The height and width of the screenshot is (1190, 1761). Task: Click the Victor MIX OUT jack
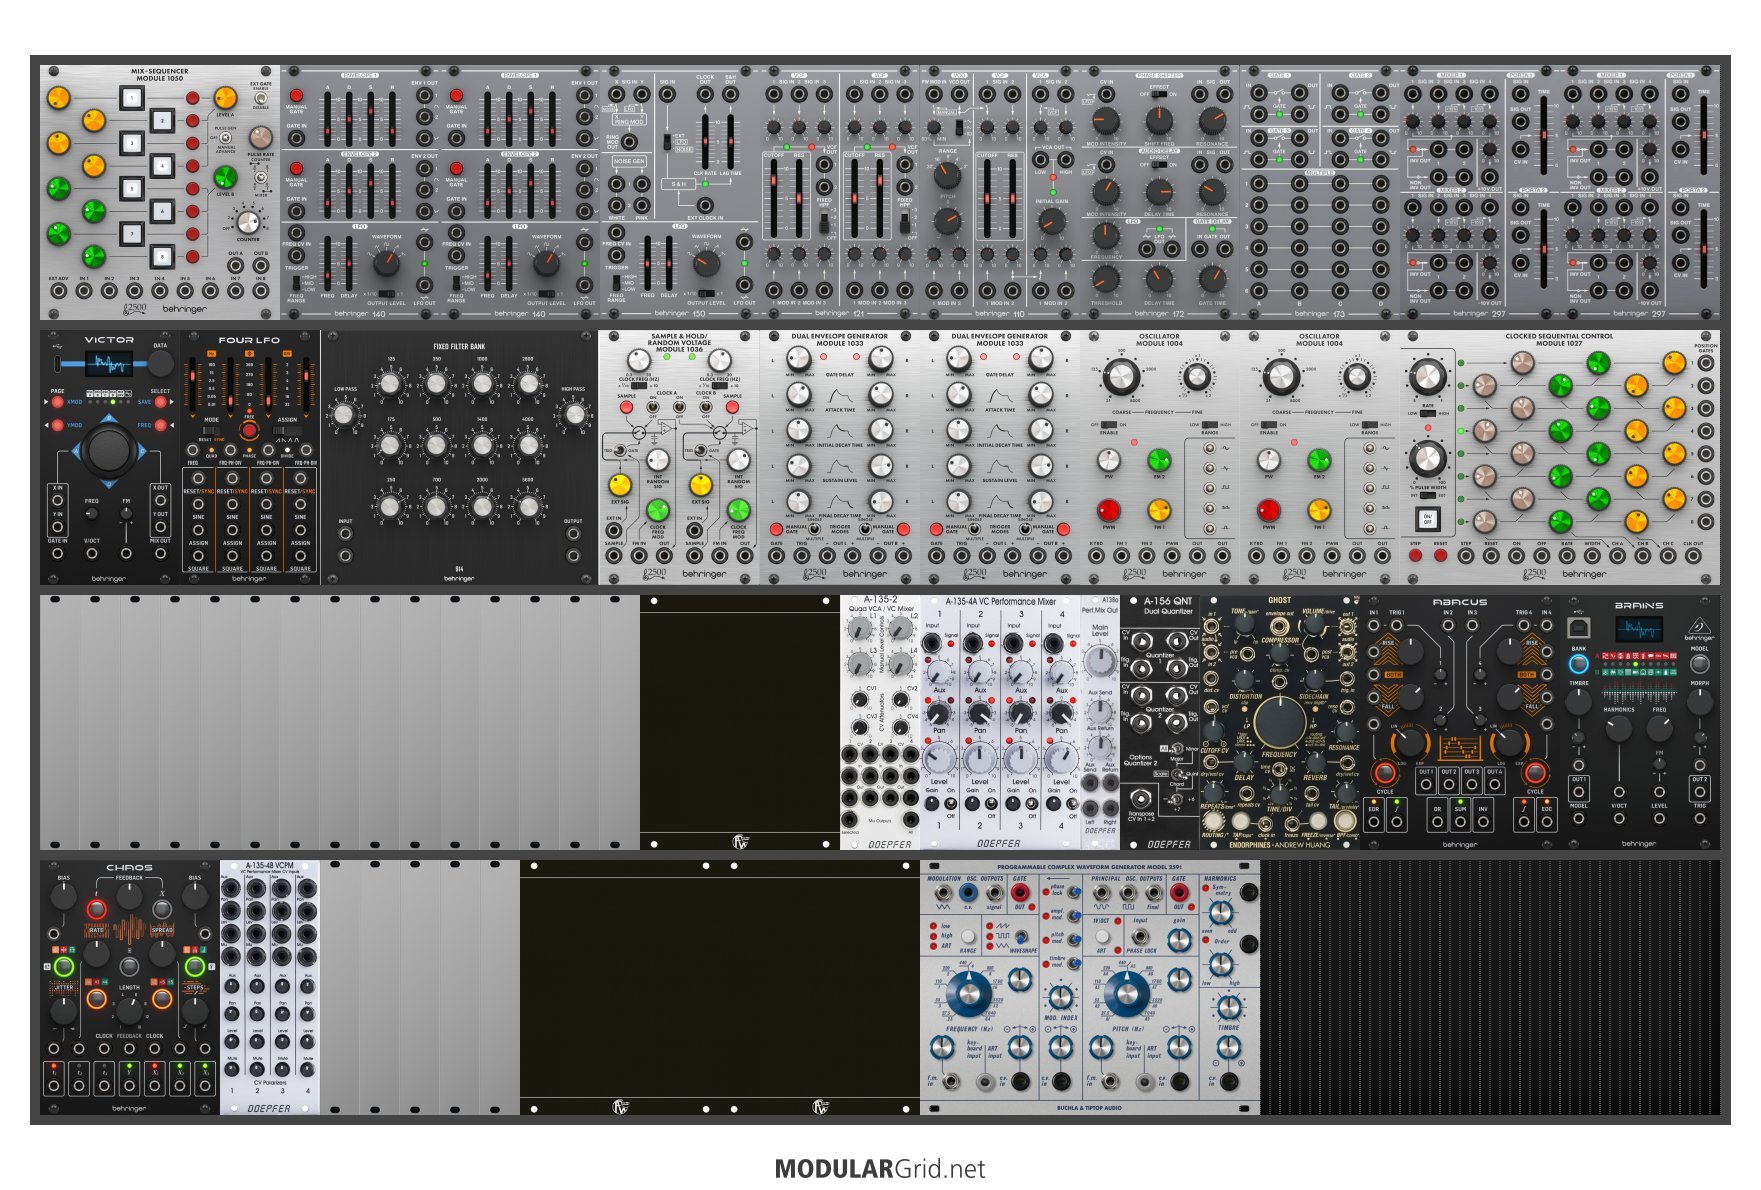point(160,552)
